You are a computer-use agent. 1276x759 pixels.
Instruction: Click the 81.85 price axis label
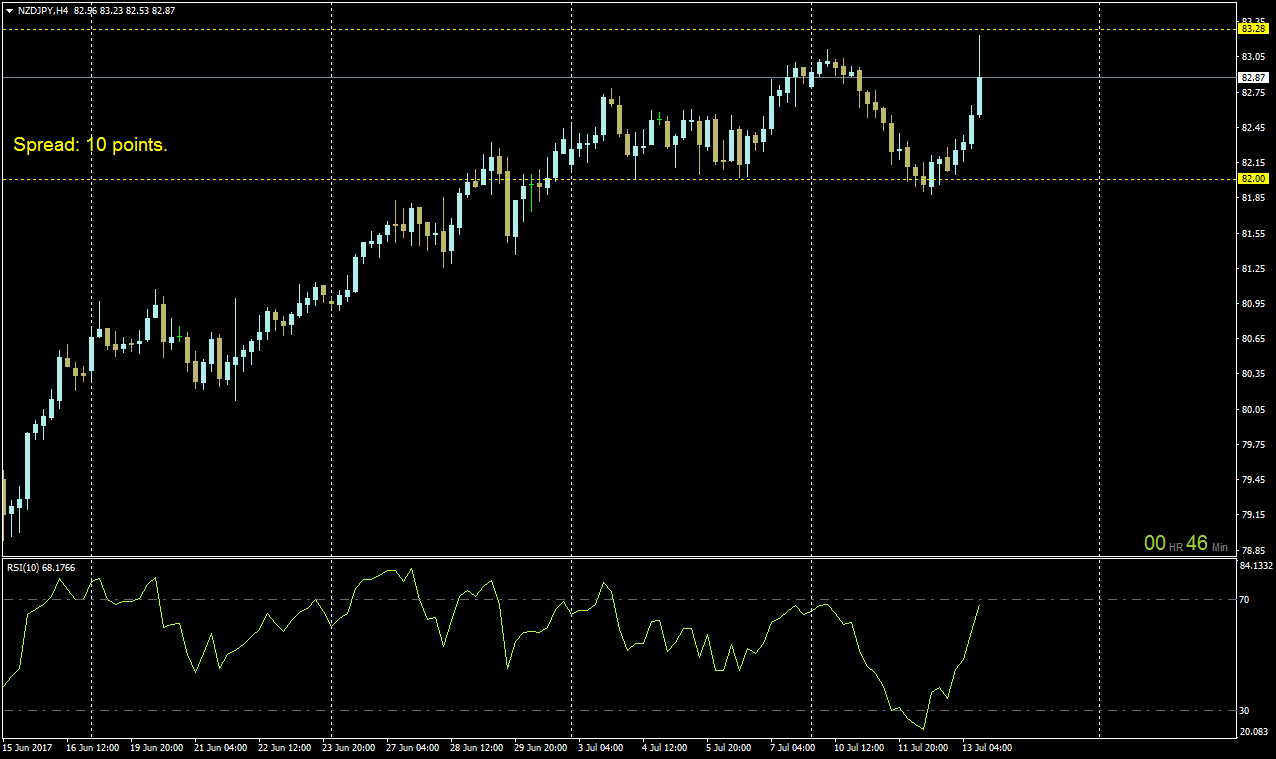[x=1251, y=198]
